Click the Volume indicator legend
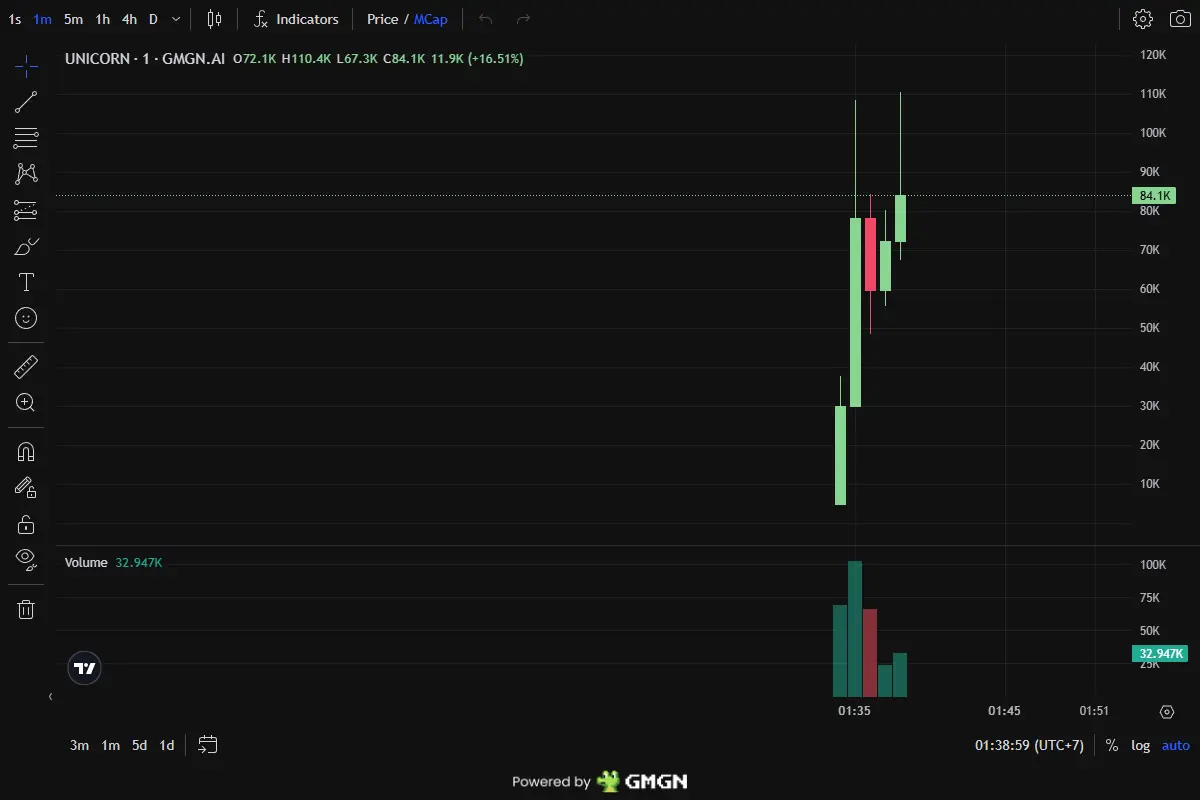This screenshot has width=1200, height=800. point(86,563)
